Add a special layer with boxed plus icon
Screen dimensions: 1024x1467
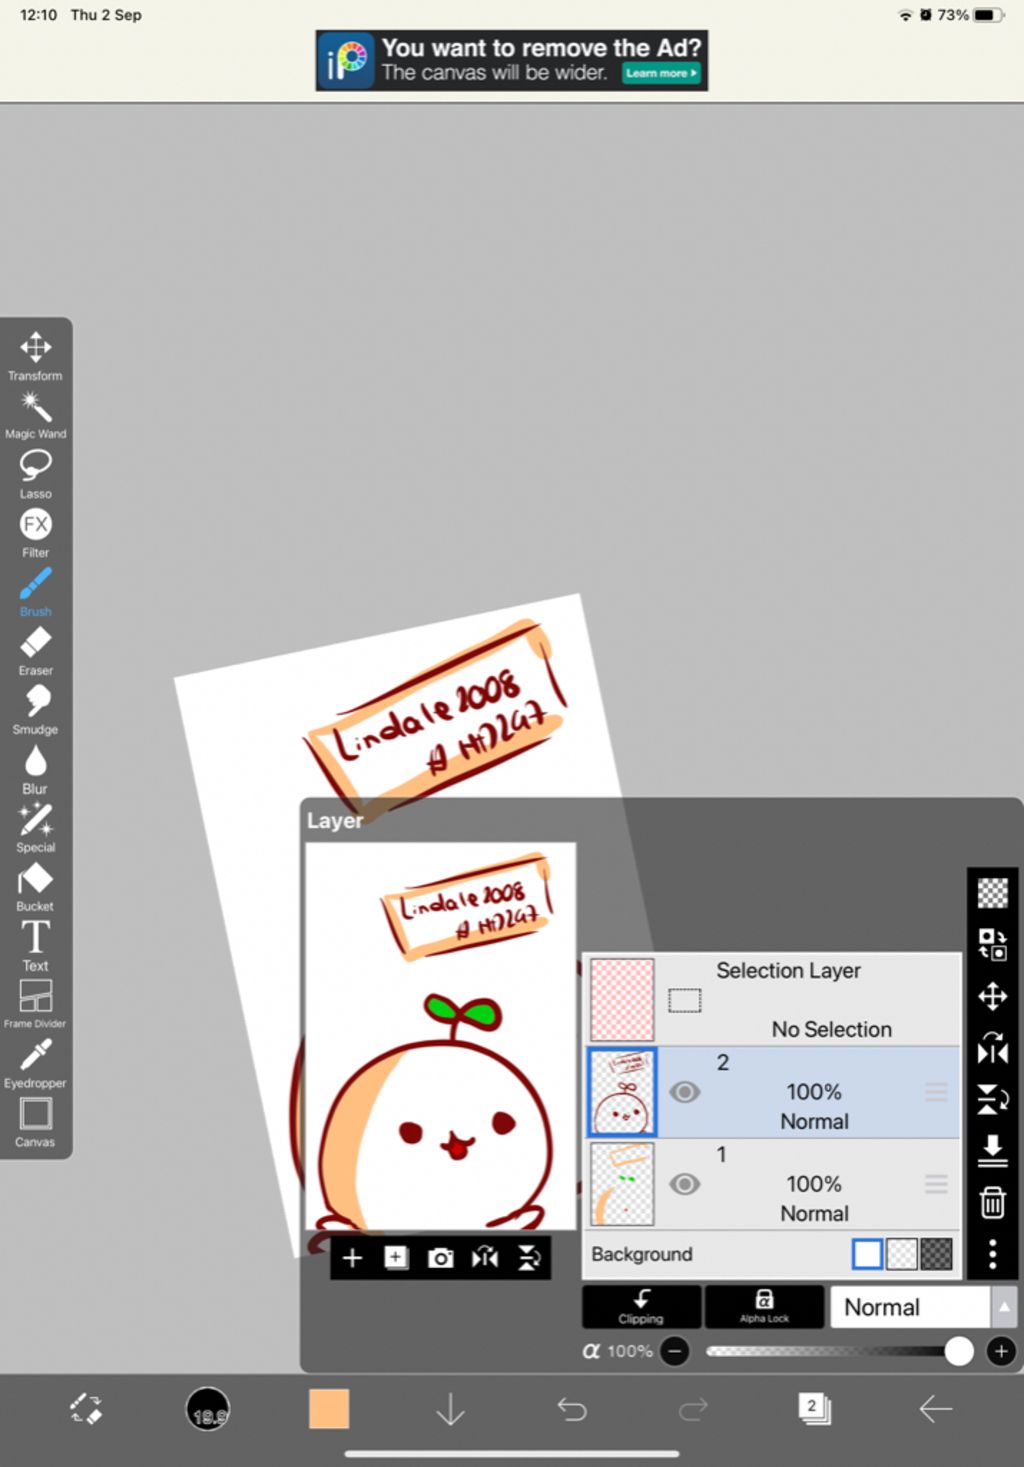point(396,1258)
